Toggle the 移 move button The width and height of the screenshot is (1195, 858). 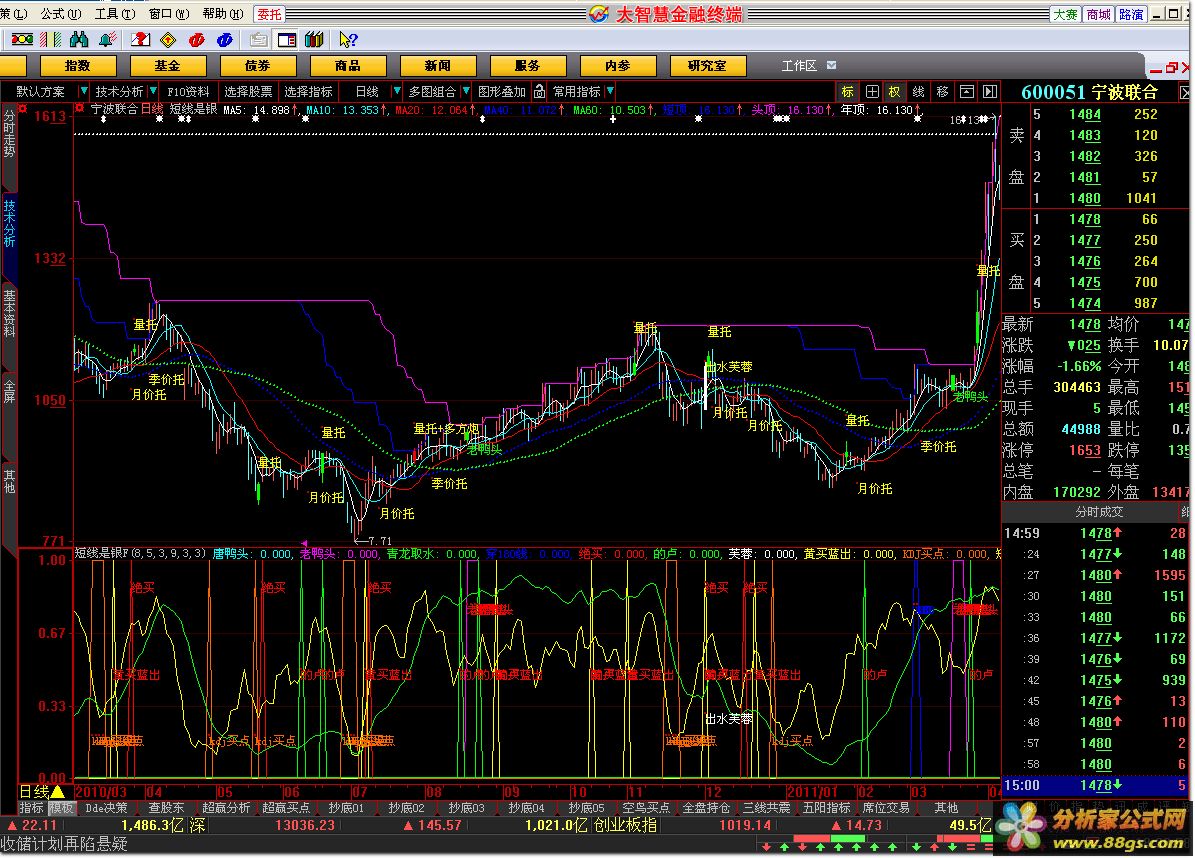(943, 91)
